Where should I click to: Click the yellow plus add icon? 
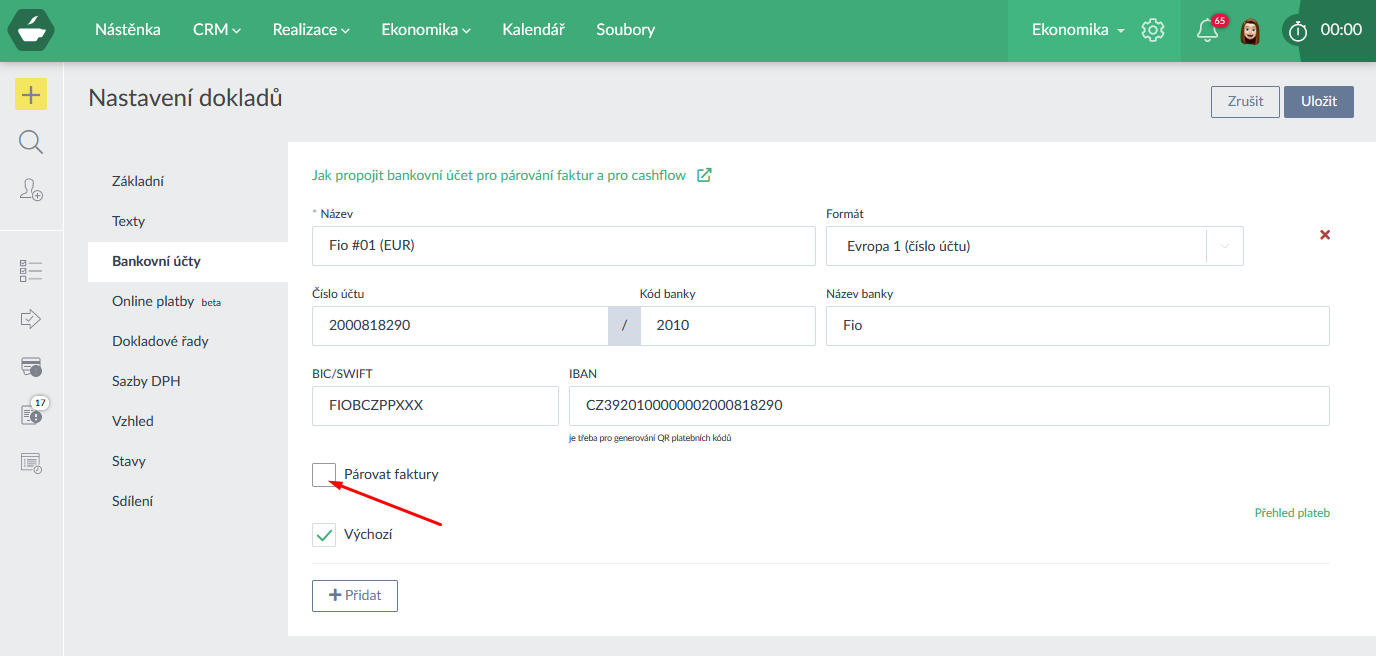31,95
